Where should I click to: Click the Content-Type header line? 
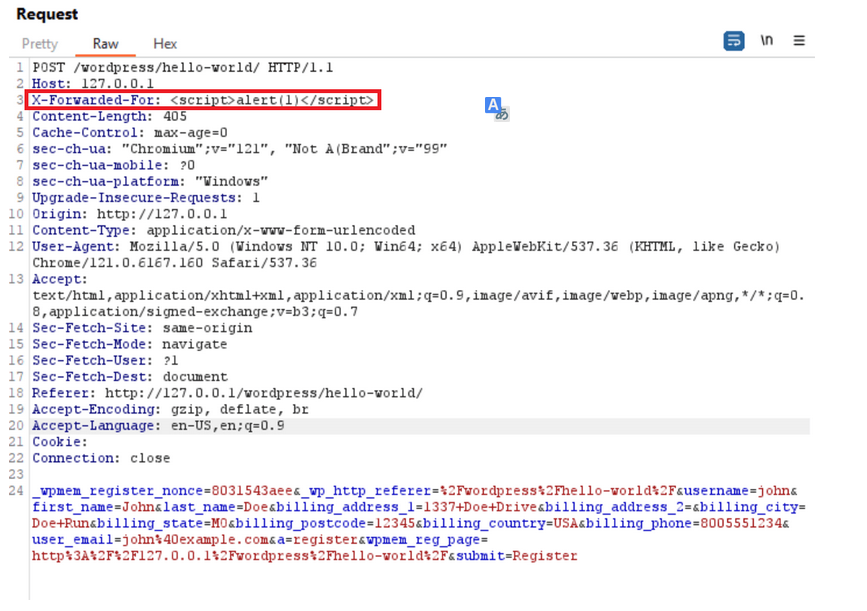click(x=223, y=231)
